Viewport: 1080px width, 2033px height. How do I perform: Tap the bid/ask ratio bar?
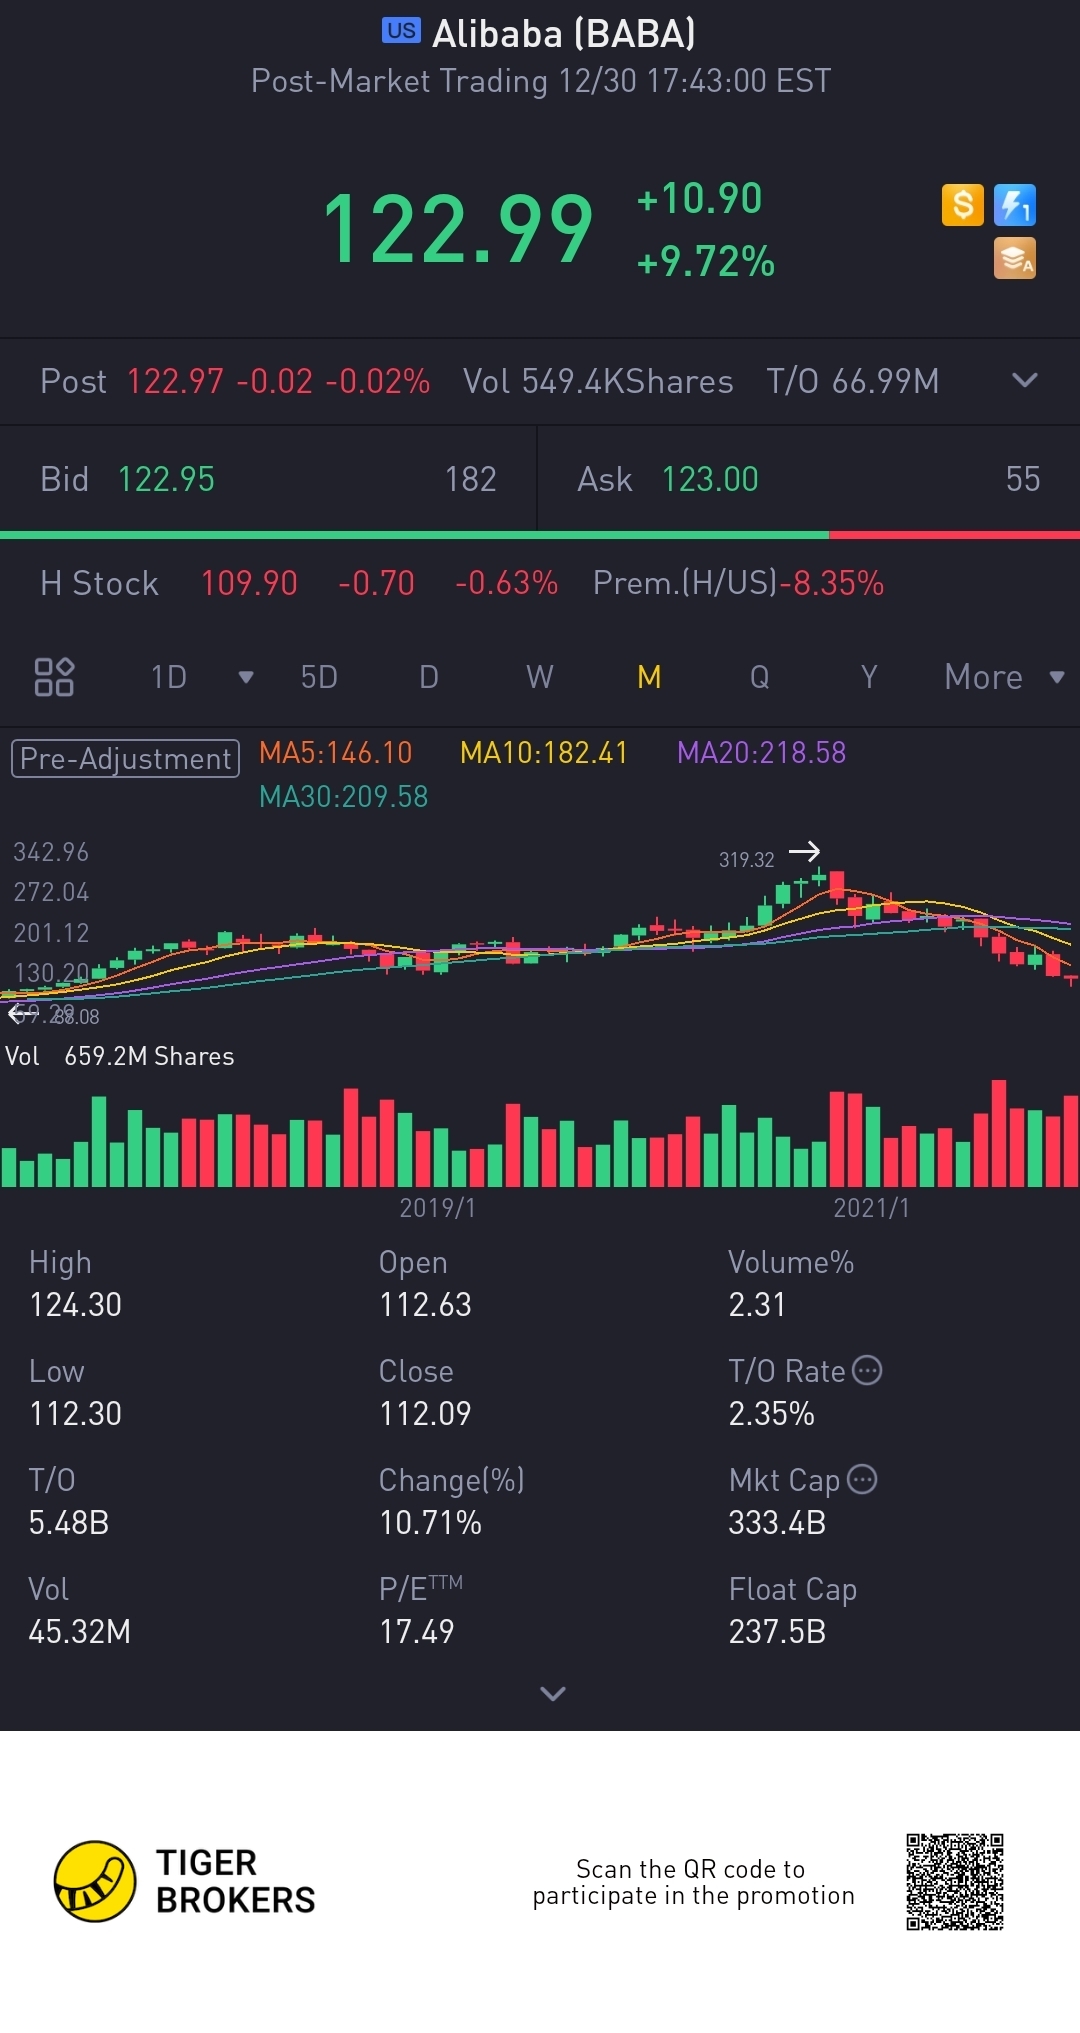click(540, 535)
